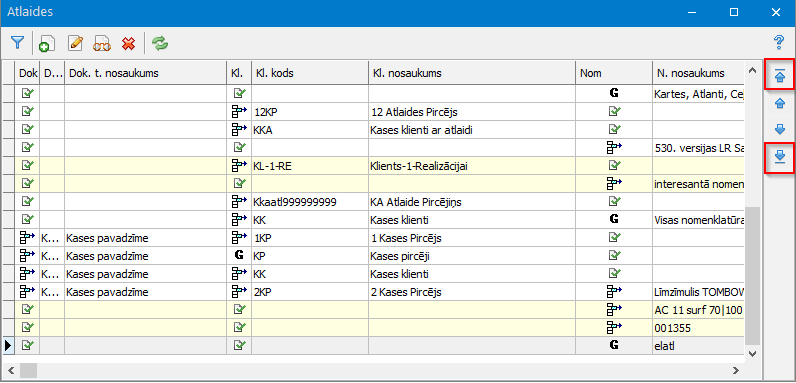Select Kartes, Atlanti cell
Image resolution: width=796 pixels, height=383 pixels.
pos(698,93)
